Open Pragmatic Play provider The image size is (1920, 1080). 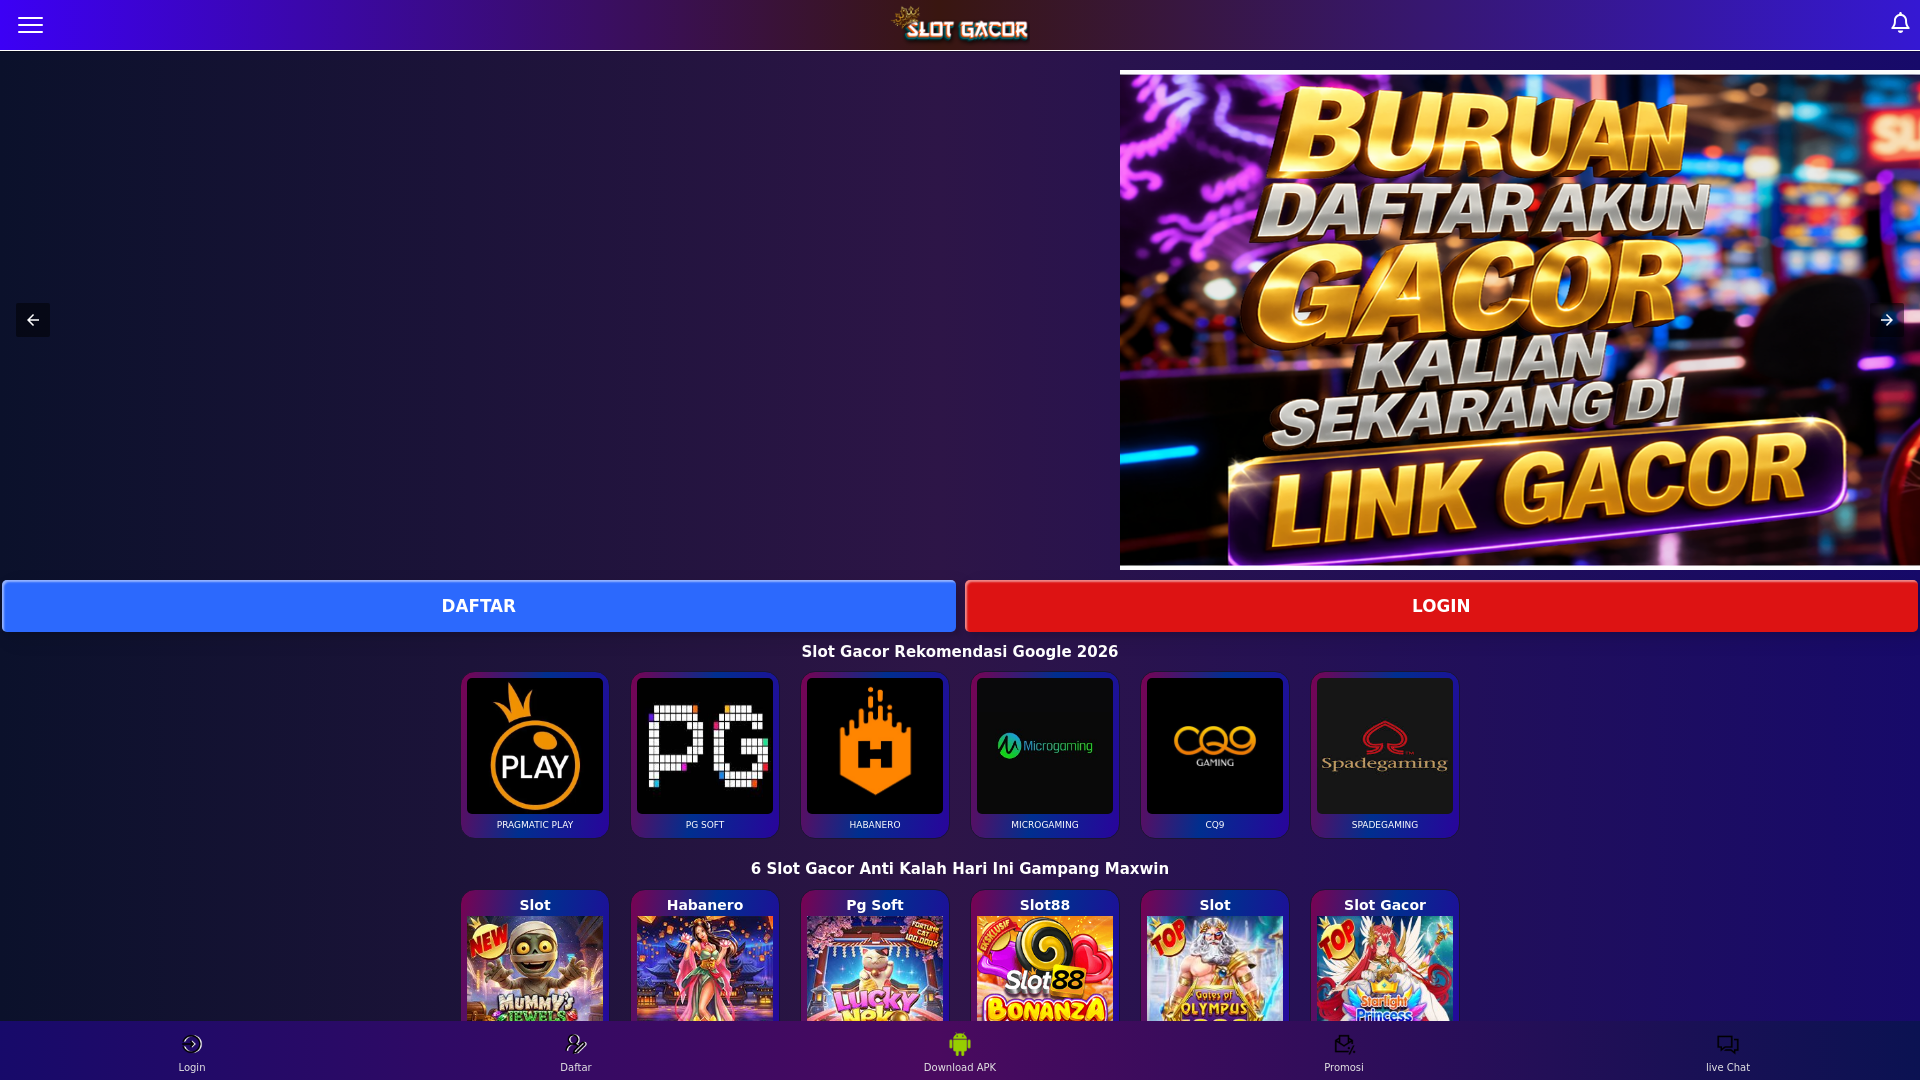point(535,755)
